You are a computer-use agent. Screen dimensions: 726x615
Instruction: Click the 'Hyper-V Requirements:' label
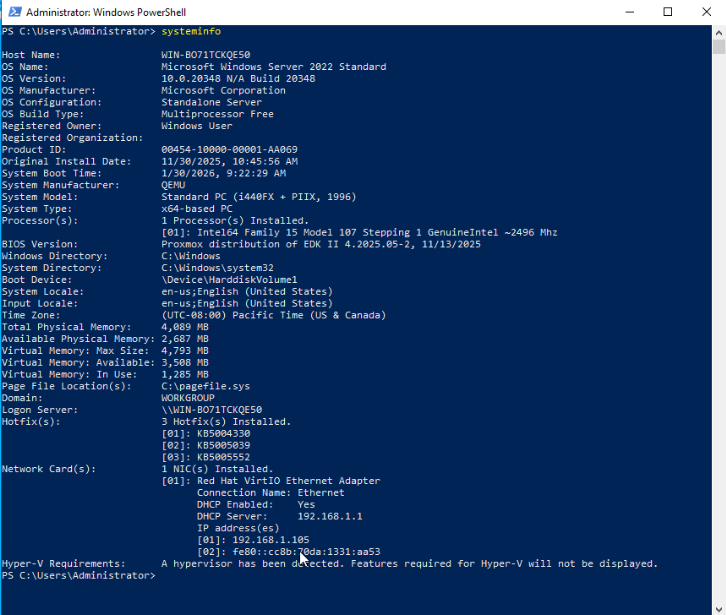click(x=63, y=564)
